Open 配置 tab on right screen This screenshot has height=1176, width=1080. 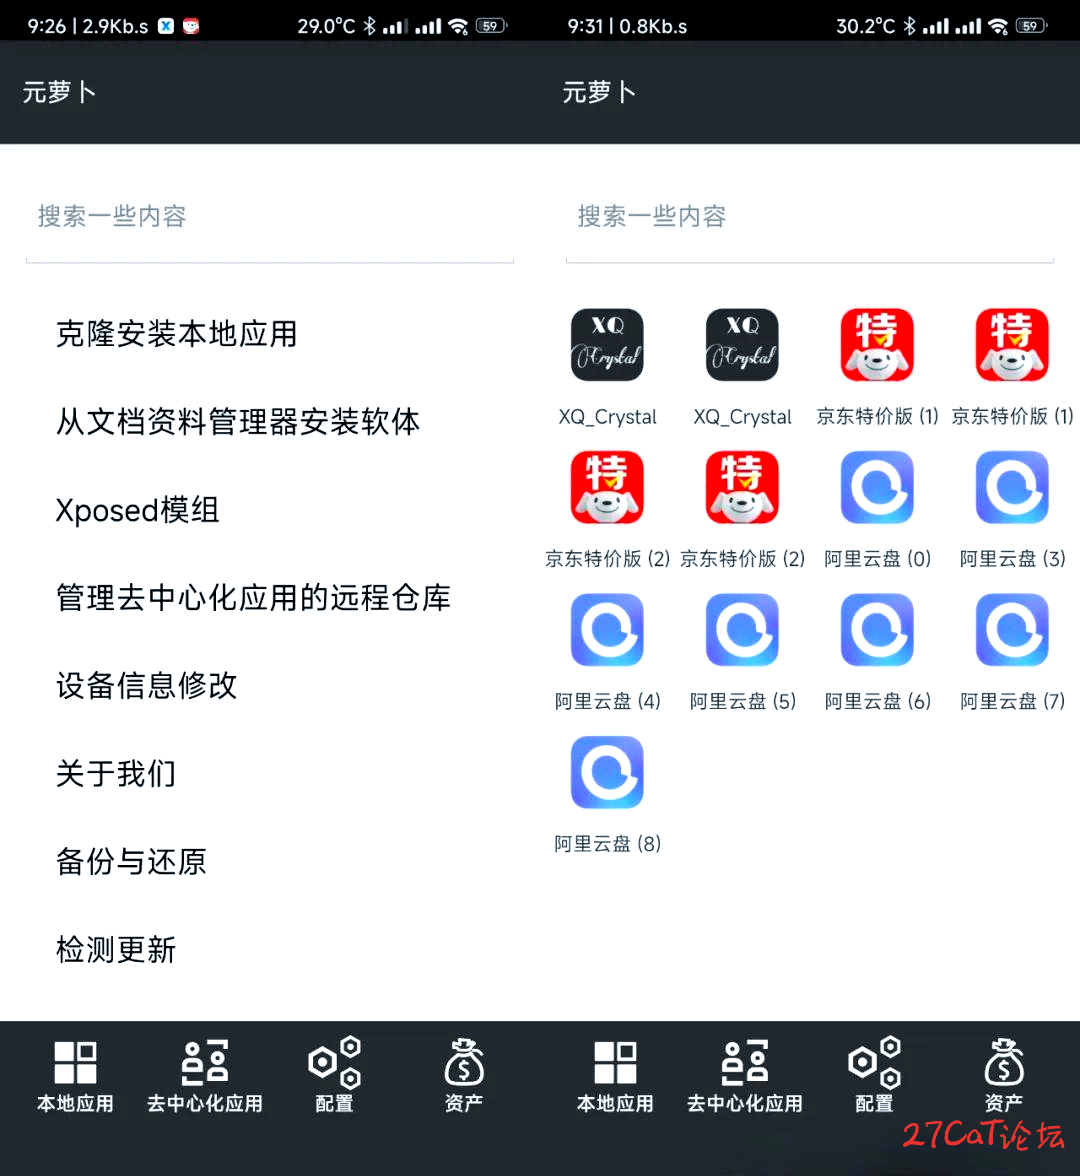874,1076
